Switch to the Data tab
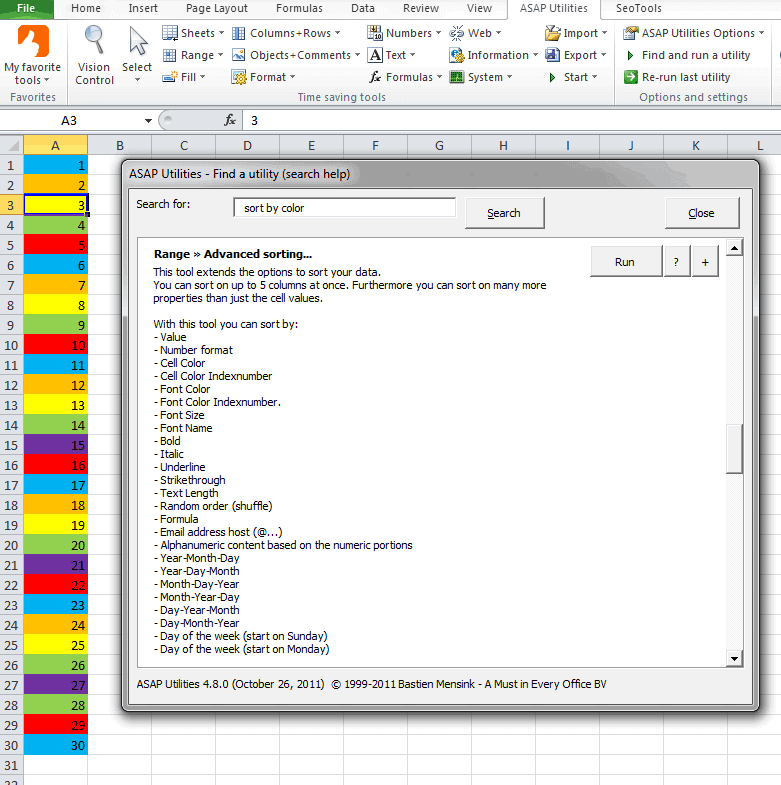 362,9
